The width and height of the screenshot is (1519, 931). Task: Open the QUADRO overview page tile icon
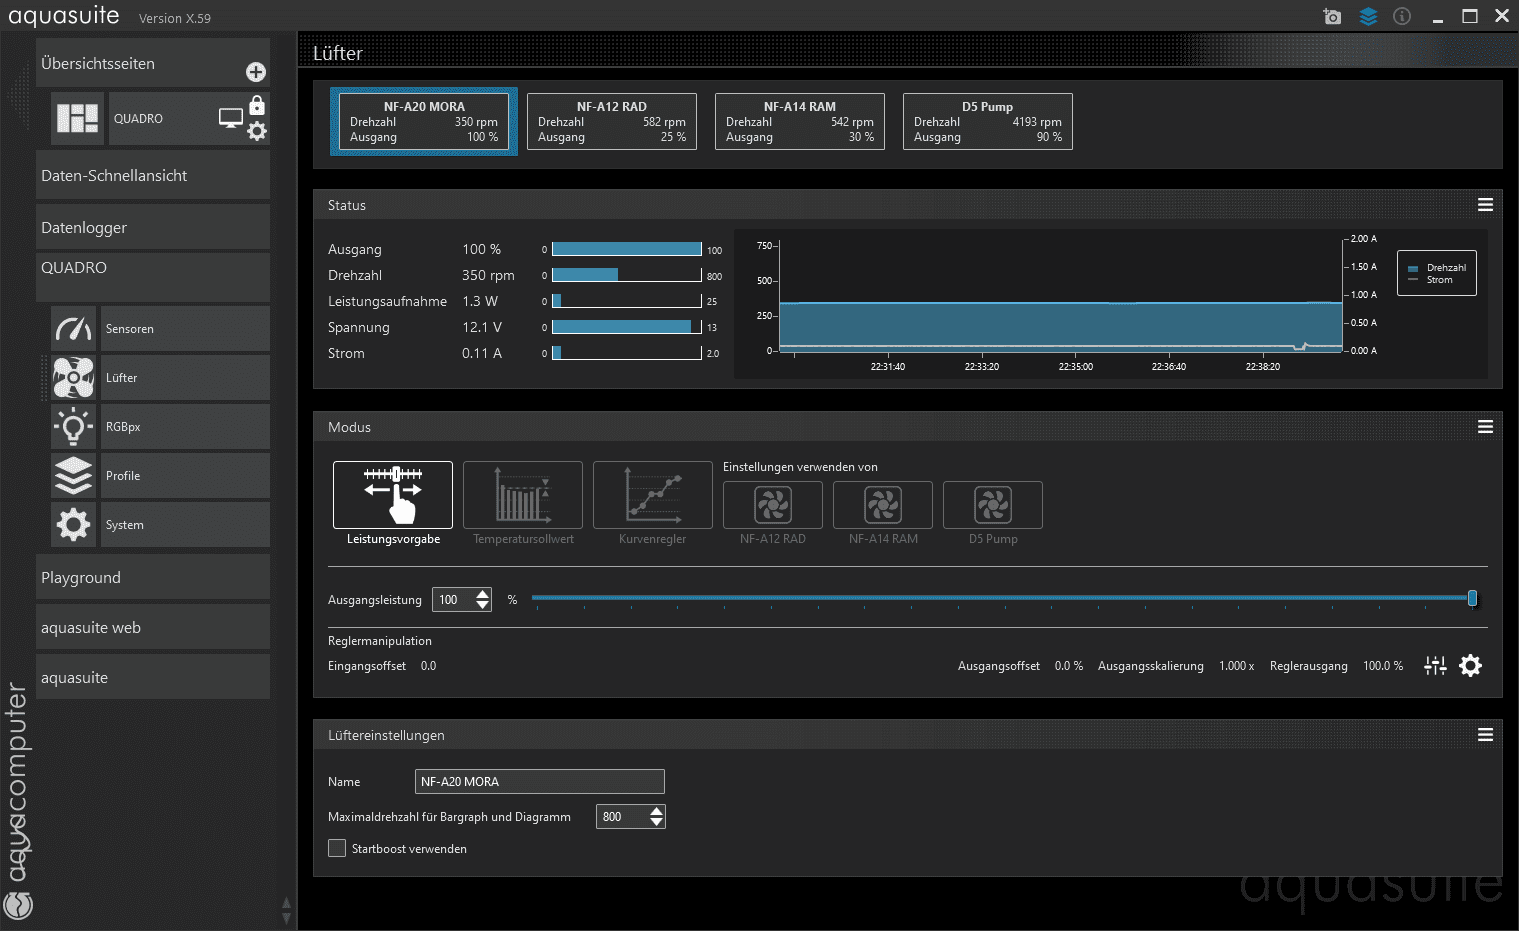click(77, 118)
